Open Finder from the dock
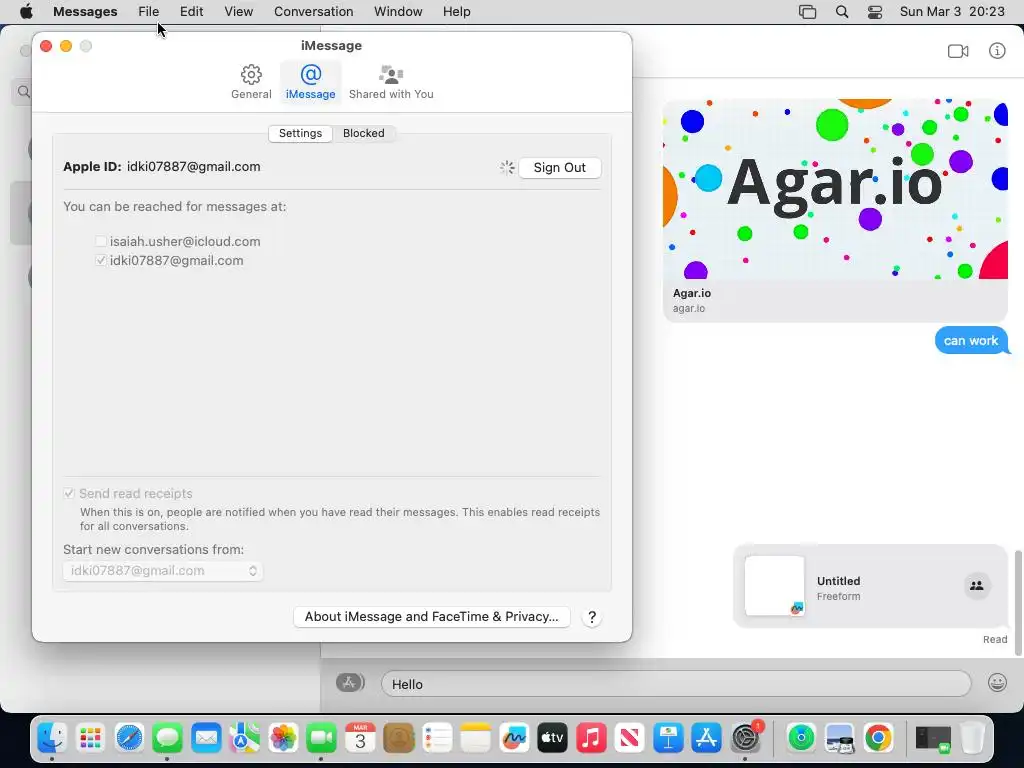Viewport: 1024px width, 768px height. pos(52,738)
